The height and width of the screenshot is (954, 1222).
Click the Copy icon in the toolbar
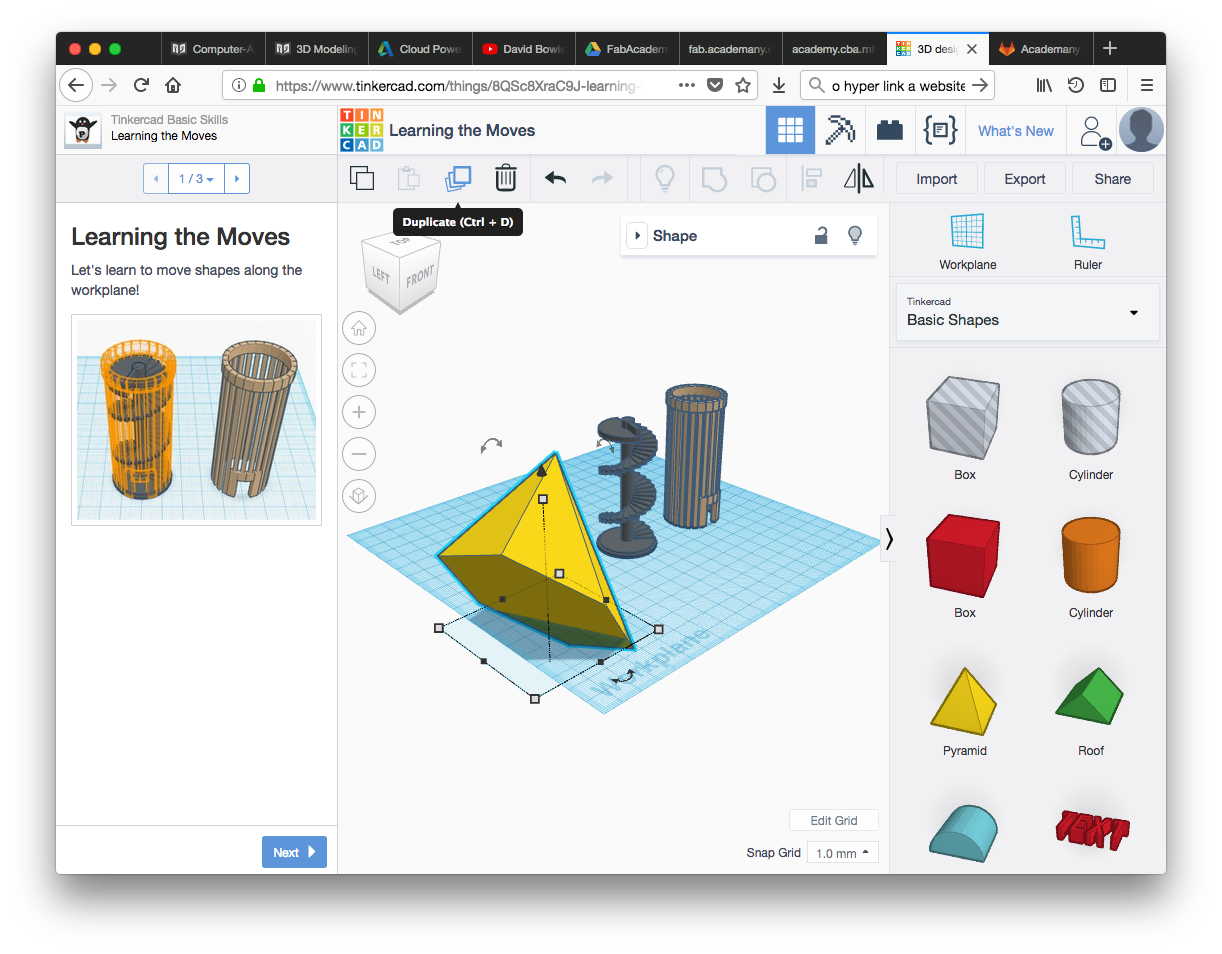tap(362, 179)
